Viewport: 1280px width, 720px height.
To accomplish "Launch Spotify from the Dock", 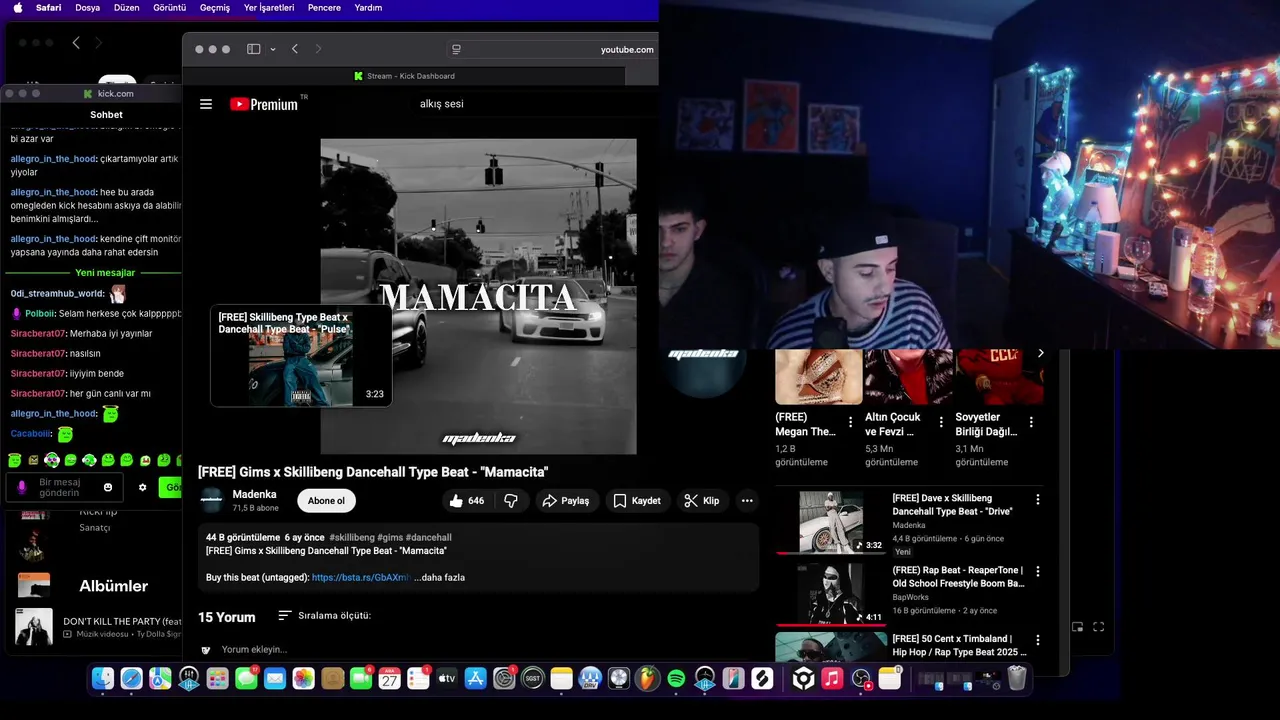I will tap(676, 679).
